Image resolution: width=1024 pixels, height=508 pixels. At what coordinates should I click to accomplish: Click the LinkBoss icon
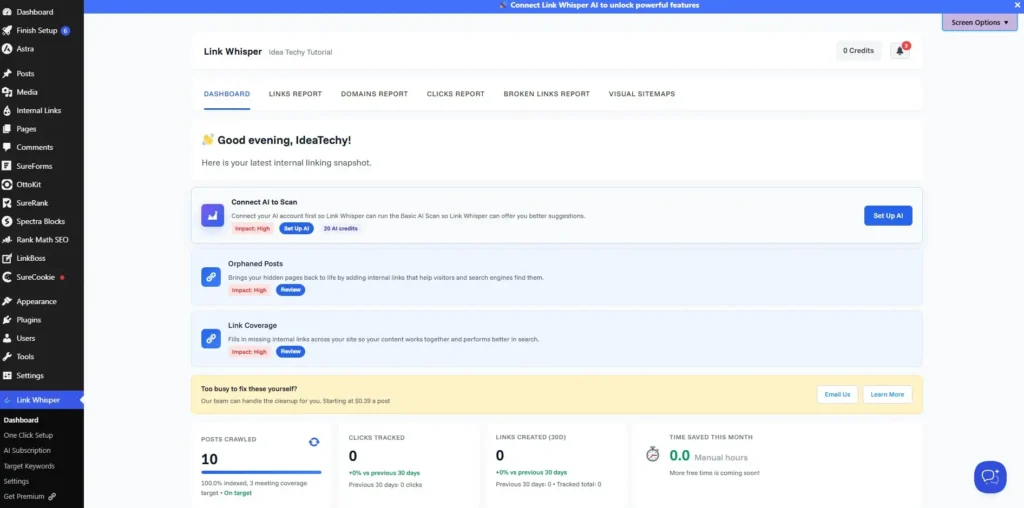(7, 258)
